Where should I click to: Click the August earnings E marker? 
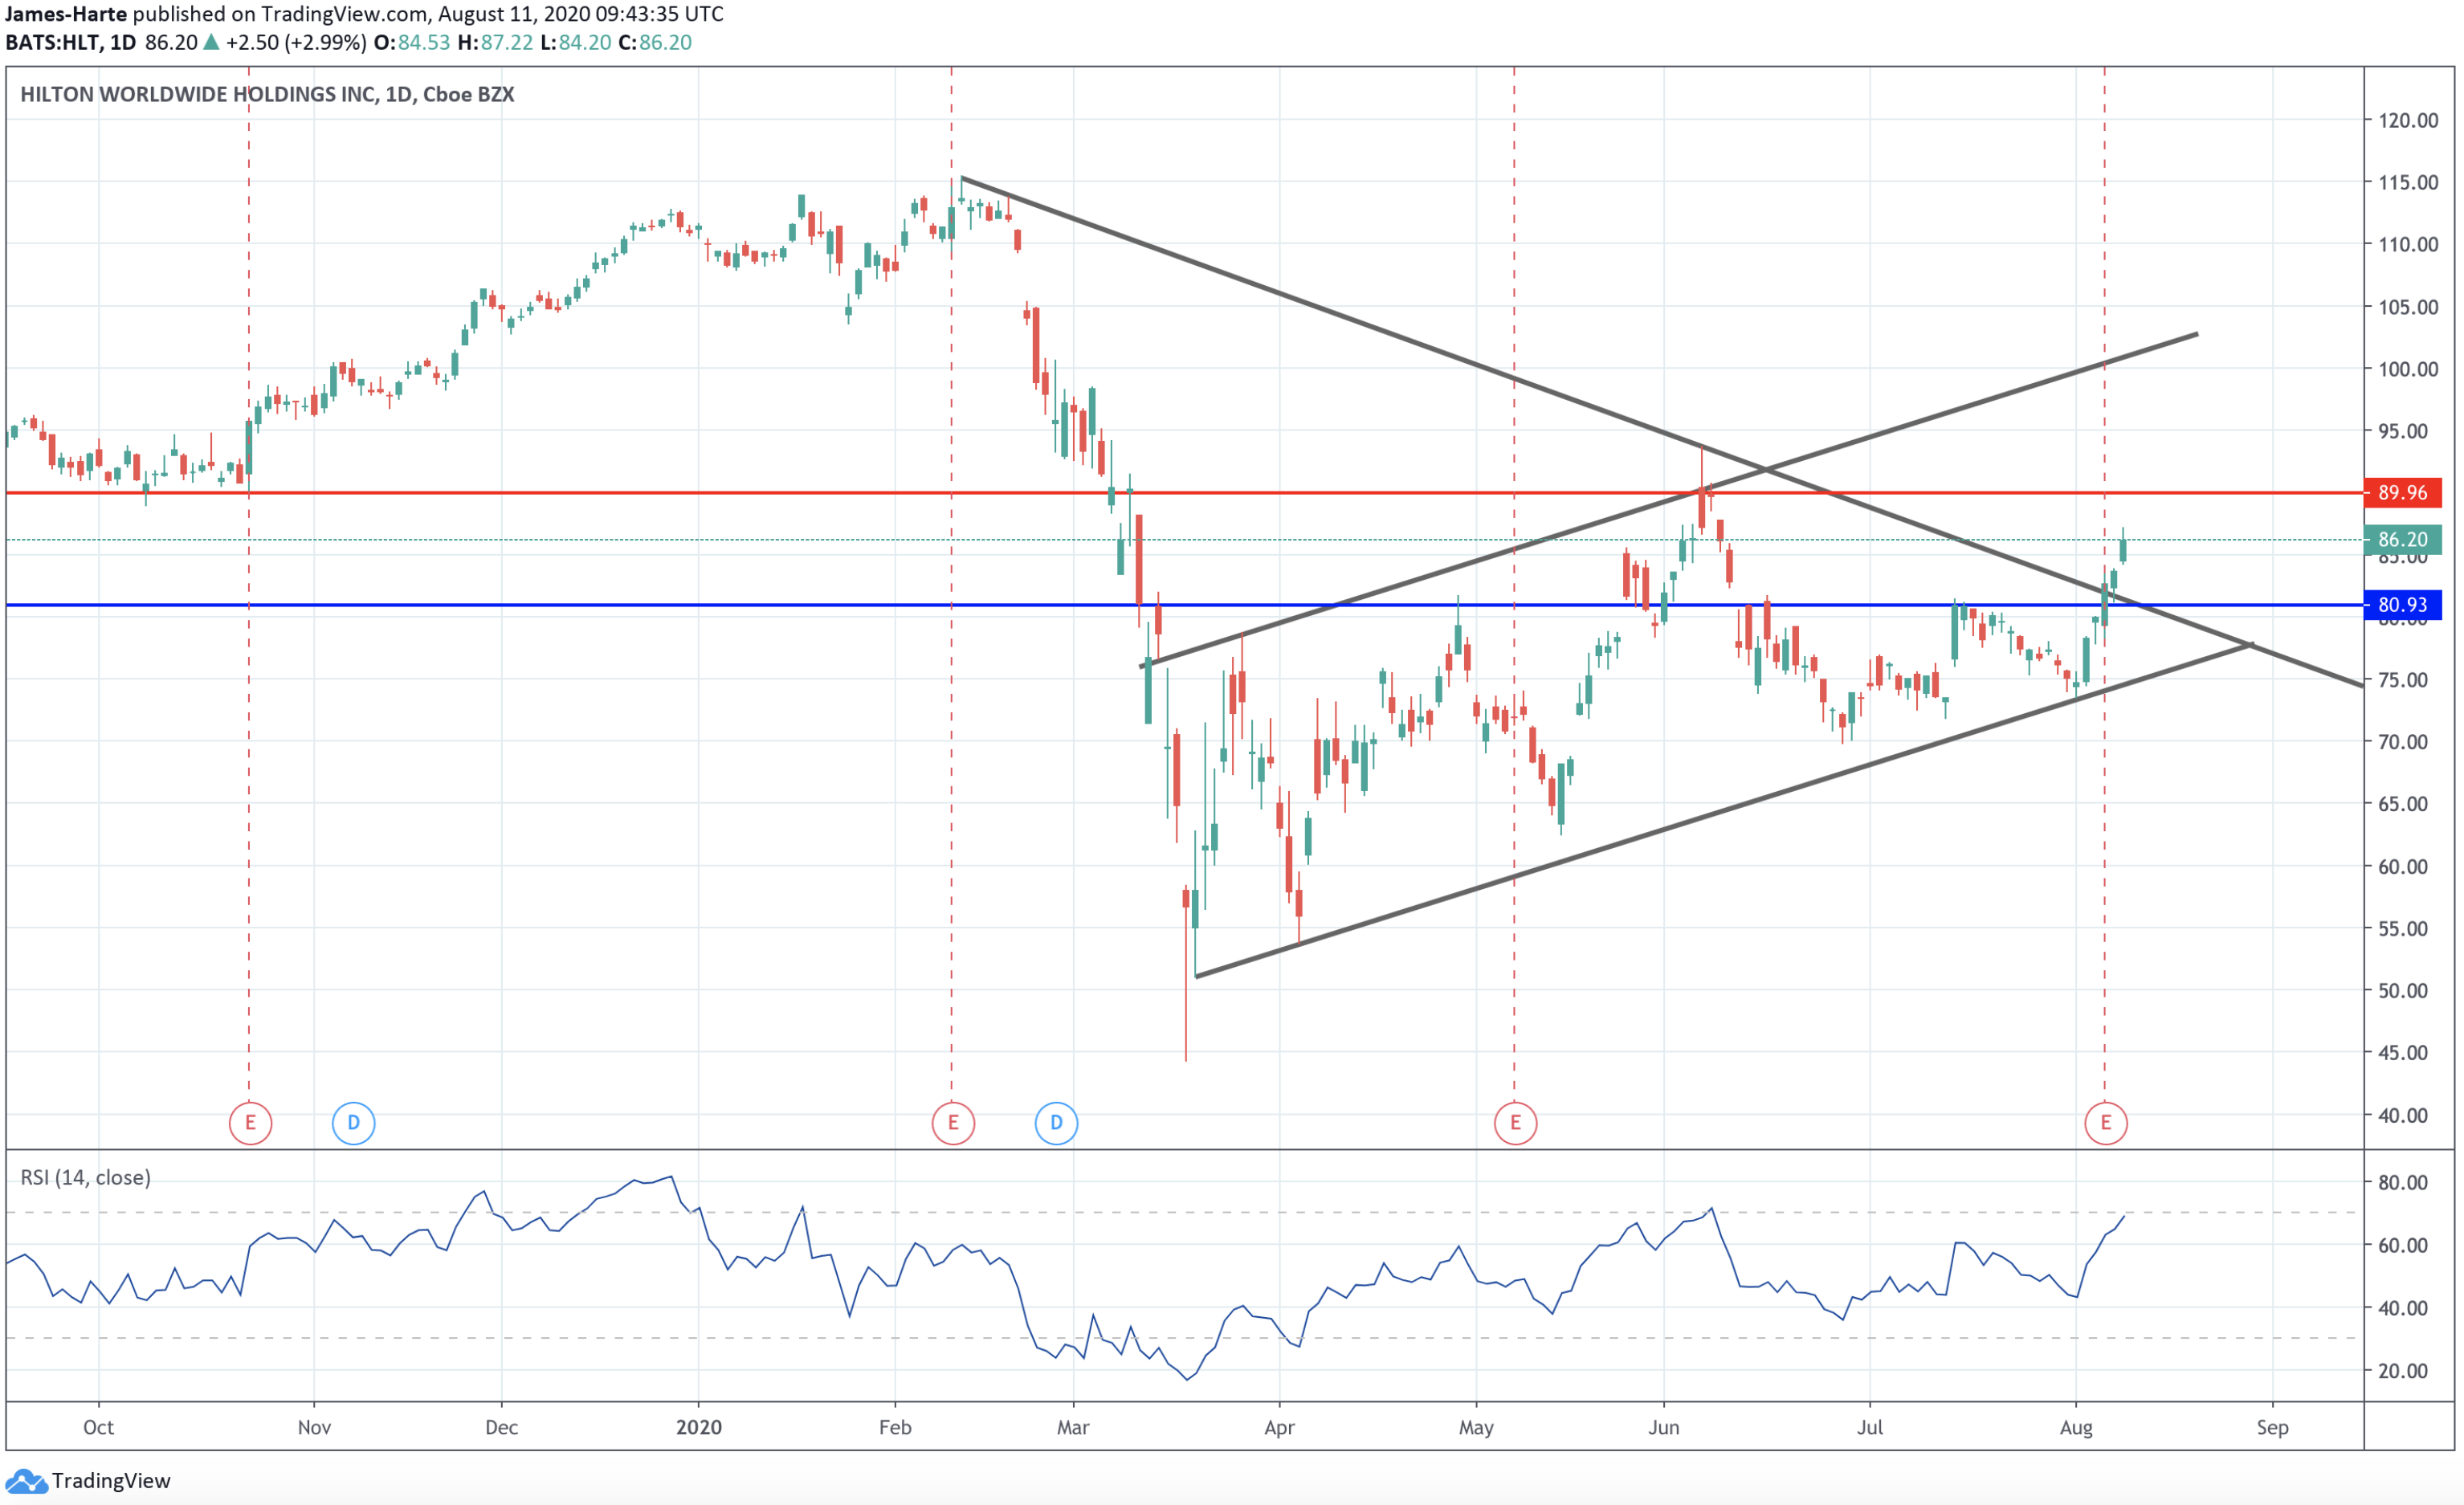[x=2105, y=1122]
